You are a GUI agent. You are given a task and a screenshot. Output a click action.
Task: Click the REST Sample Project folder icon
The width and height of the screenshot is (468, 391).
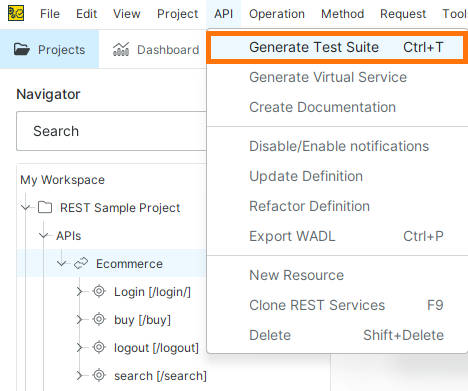pos(45,207)
